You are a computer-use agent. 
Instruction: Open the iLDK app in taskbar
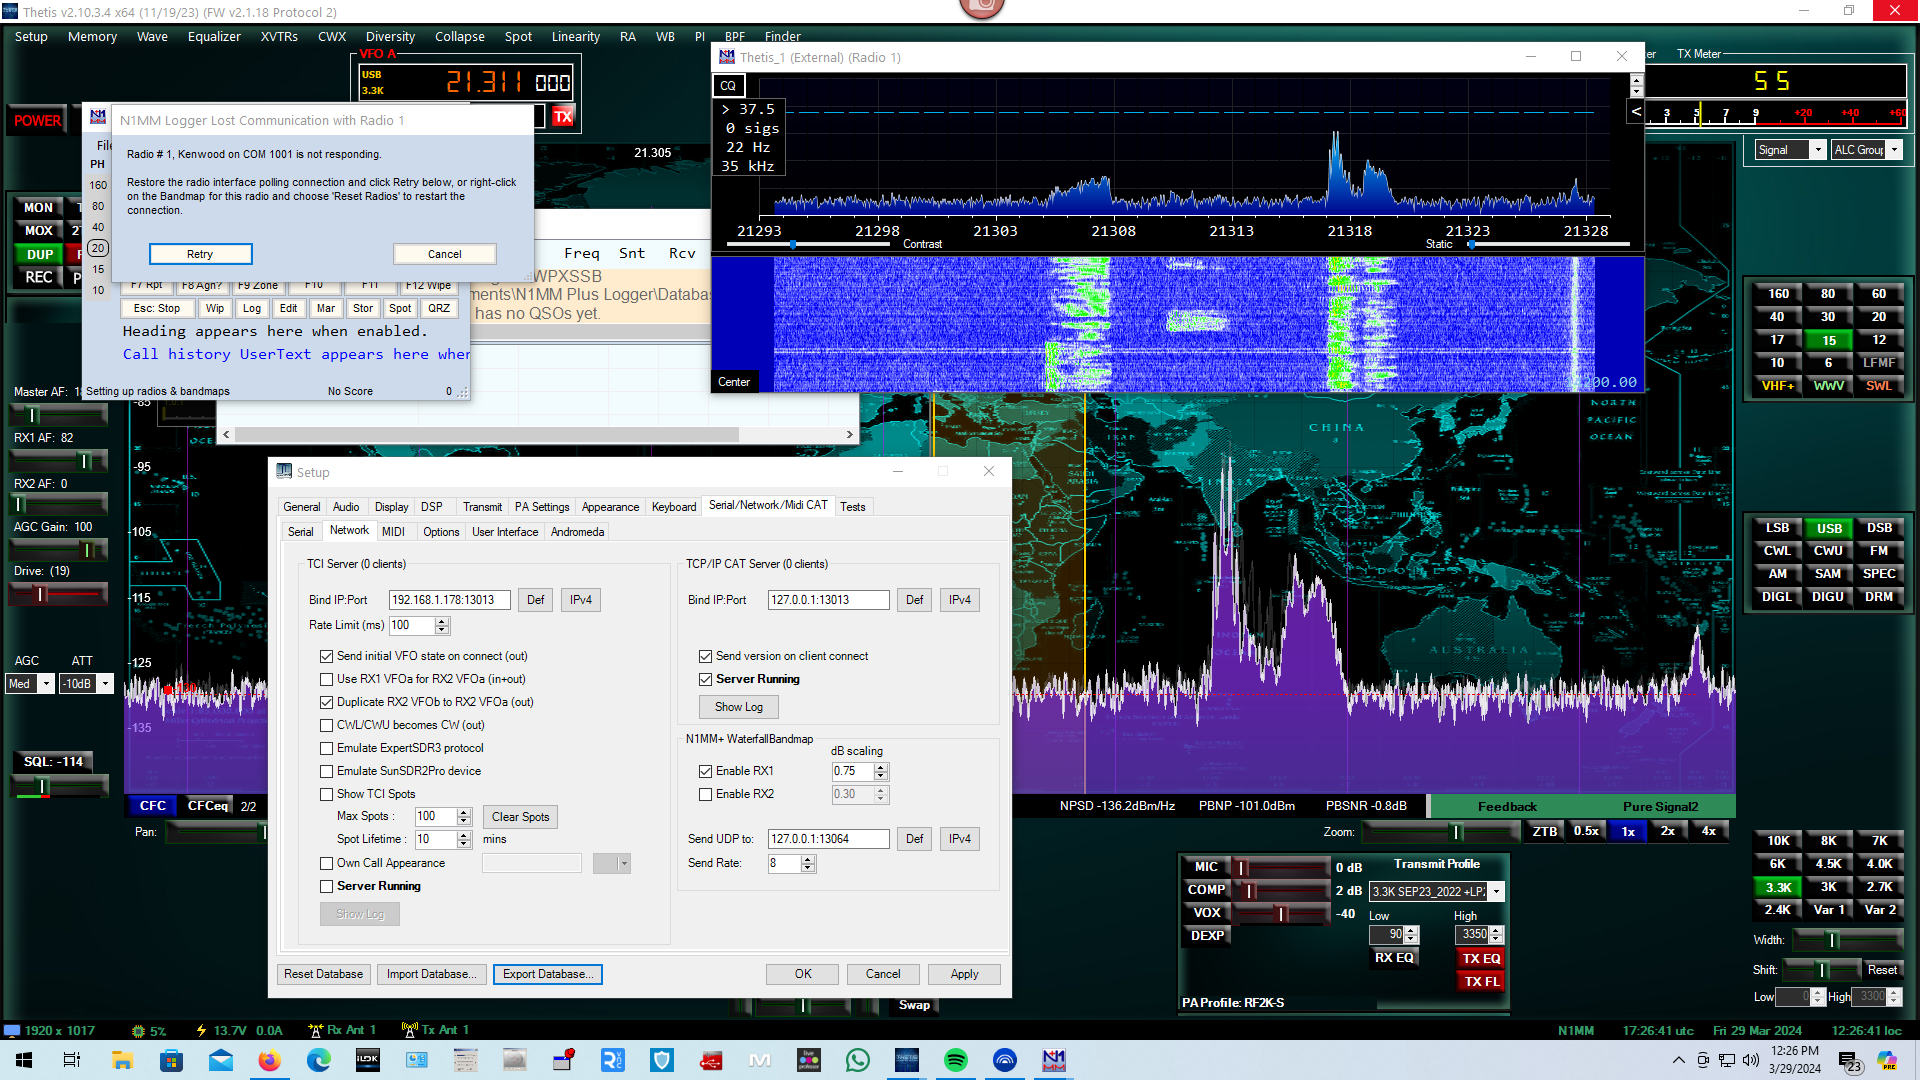(x=368, y=1060)
